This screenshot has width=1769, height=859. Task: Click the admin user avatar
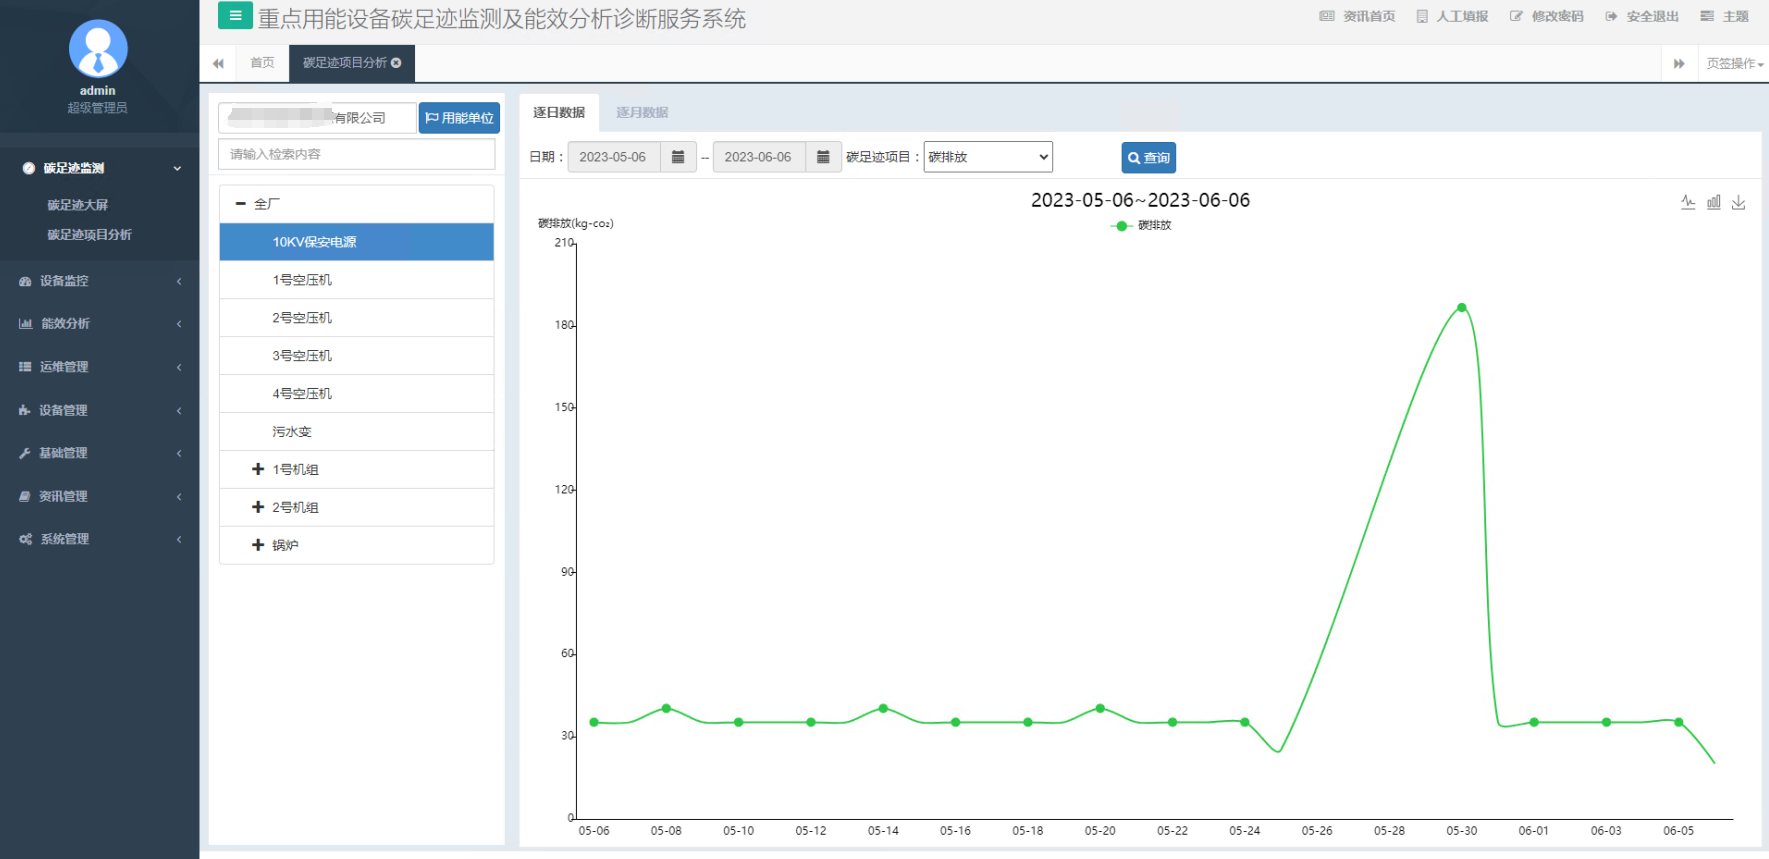click(98, 48)
